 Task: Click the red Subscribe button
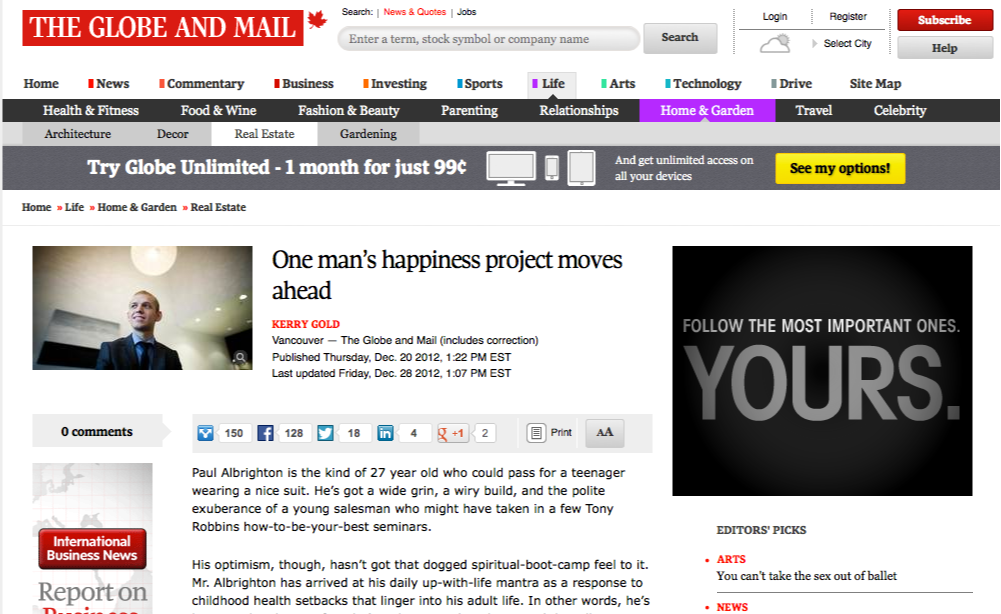(945, 20)
